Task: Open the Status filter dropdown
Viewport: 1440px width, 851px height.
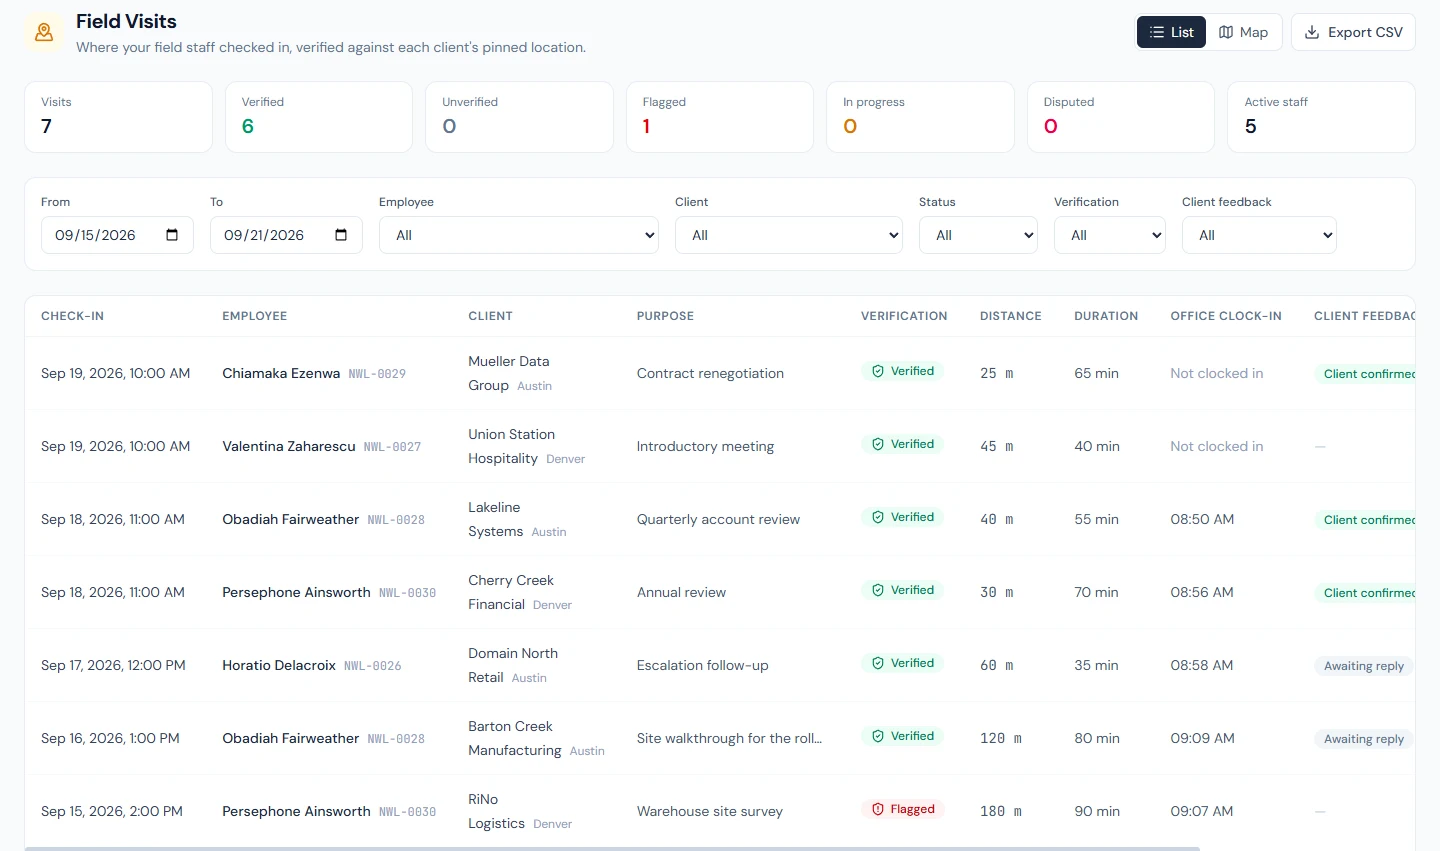Action: pos(978,235)
